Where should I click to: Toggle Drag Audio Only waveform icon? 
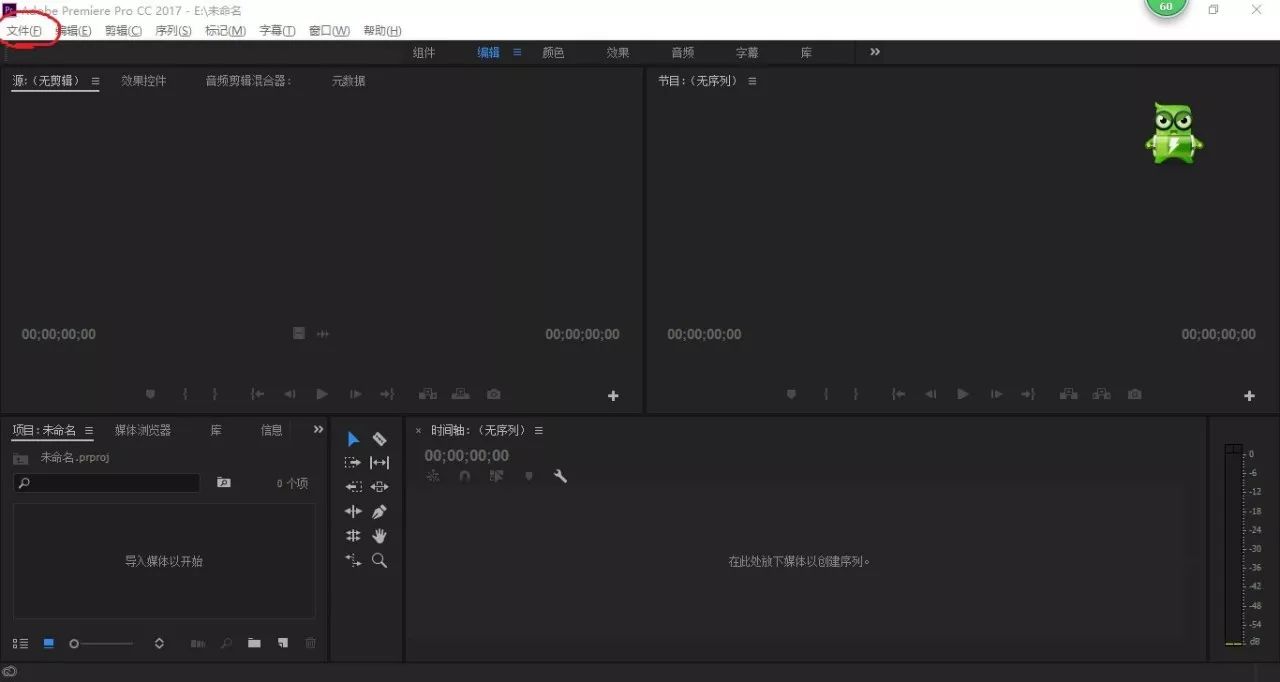pos(323,333)
